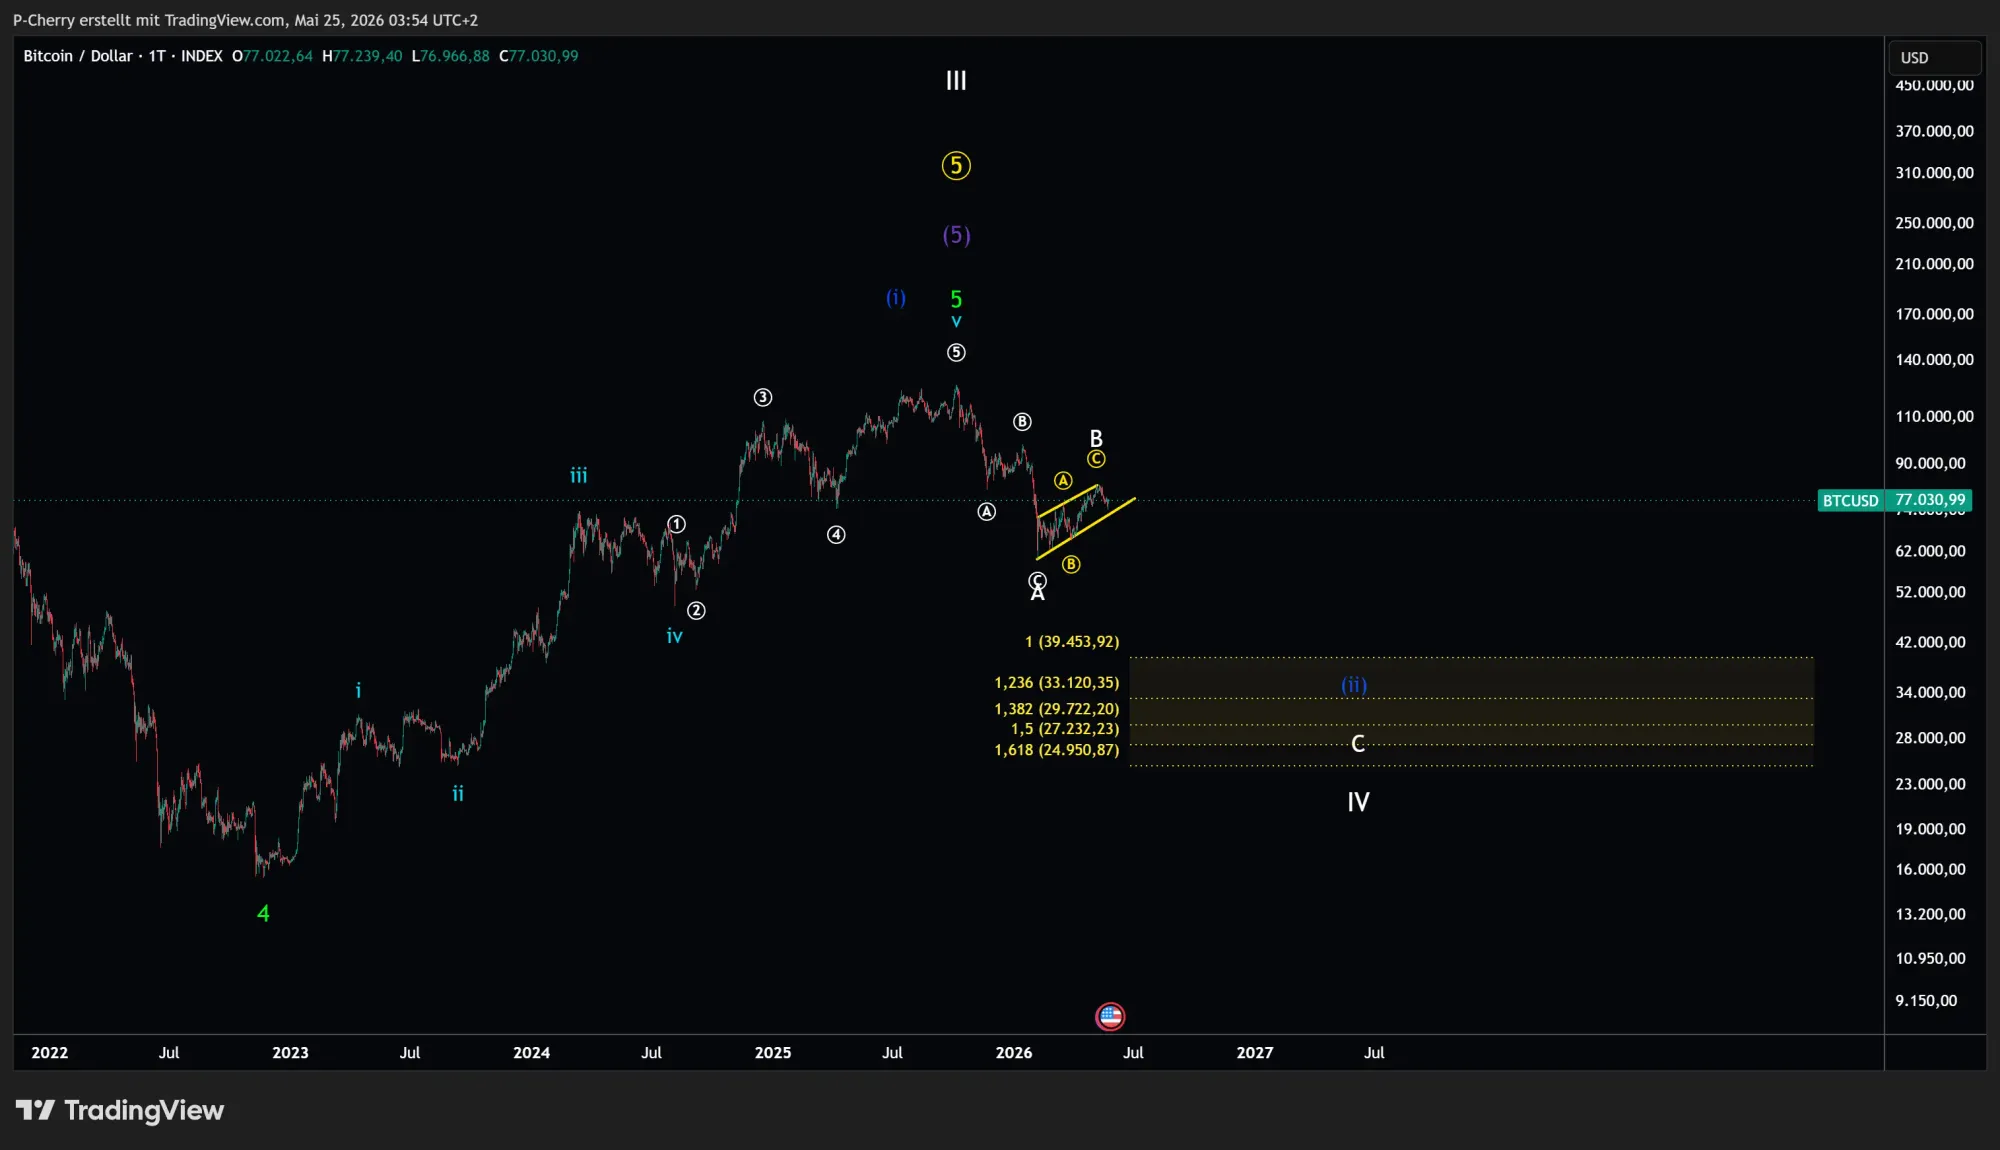Click the 2022 label on time axis
Viewport: 2000px width, 1150px height.
[50, 1053]
